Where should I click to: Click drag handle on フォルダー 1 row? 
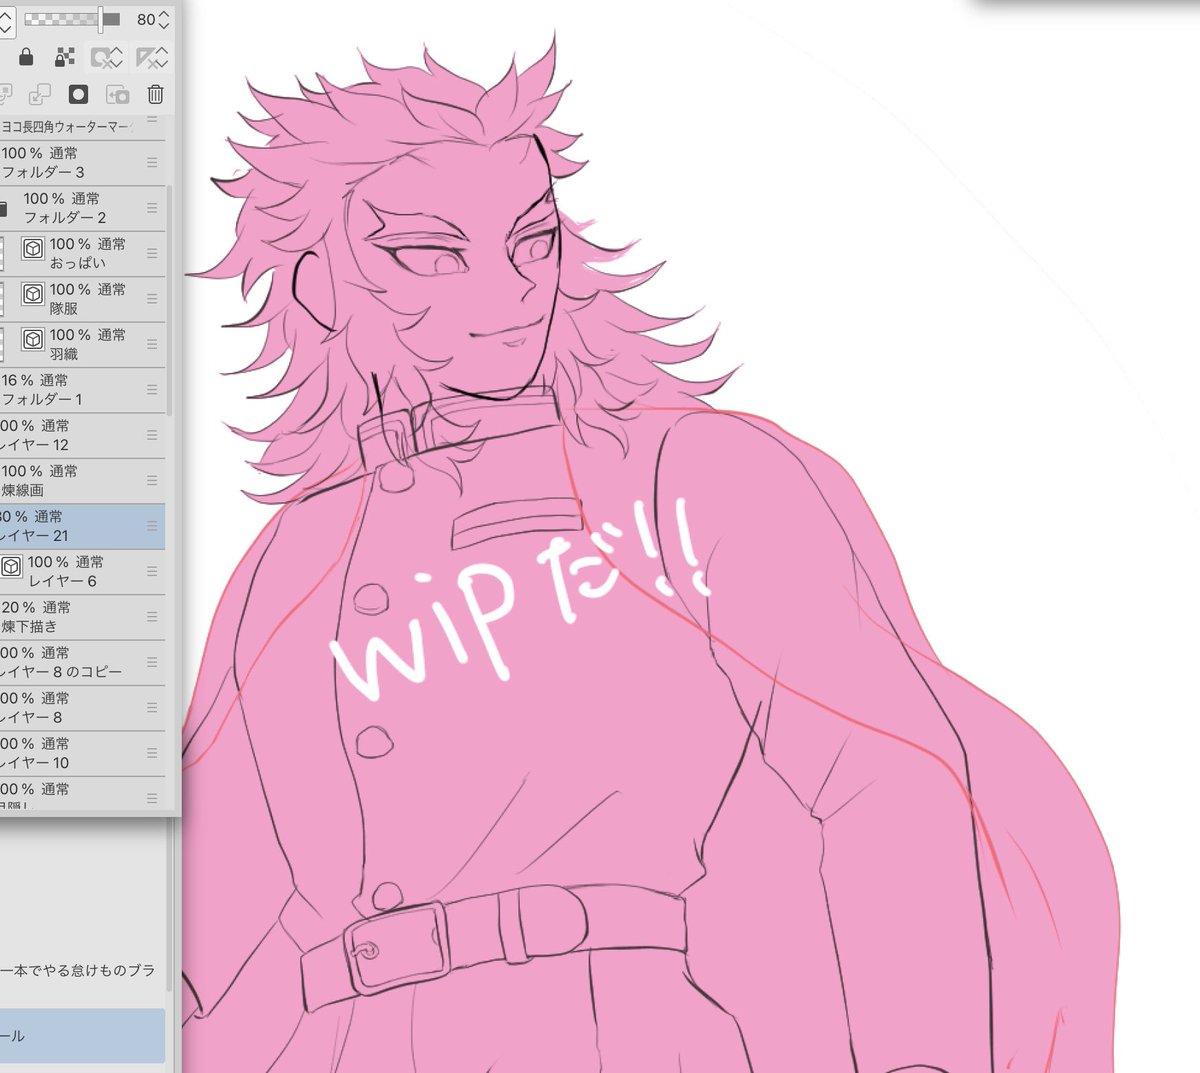[152, 389]
